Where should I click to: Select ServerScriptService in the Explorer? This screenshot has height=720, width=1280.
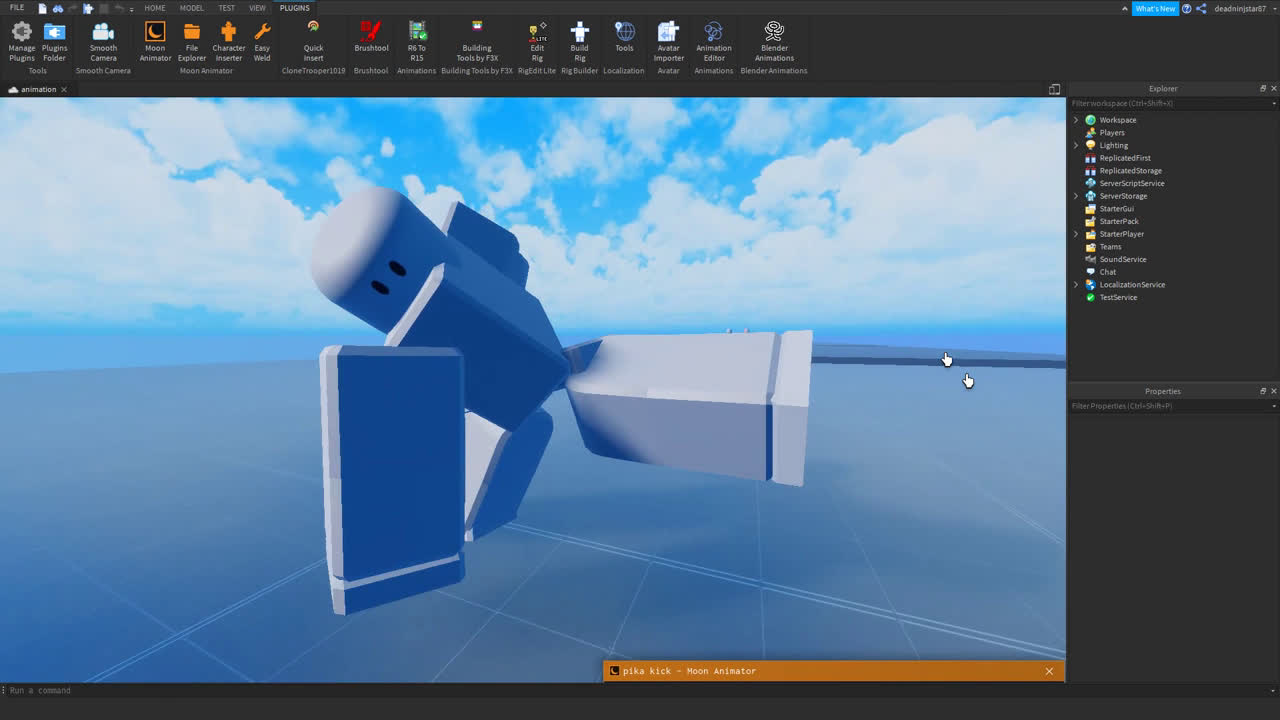[x=1131, y=183]
